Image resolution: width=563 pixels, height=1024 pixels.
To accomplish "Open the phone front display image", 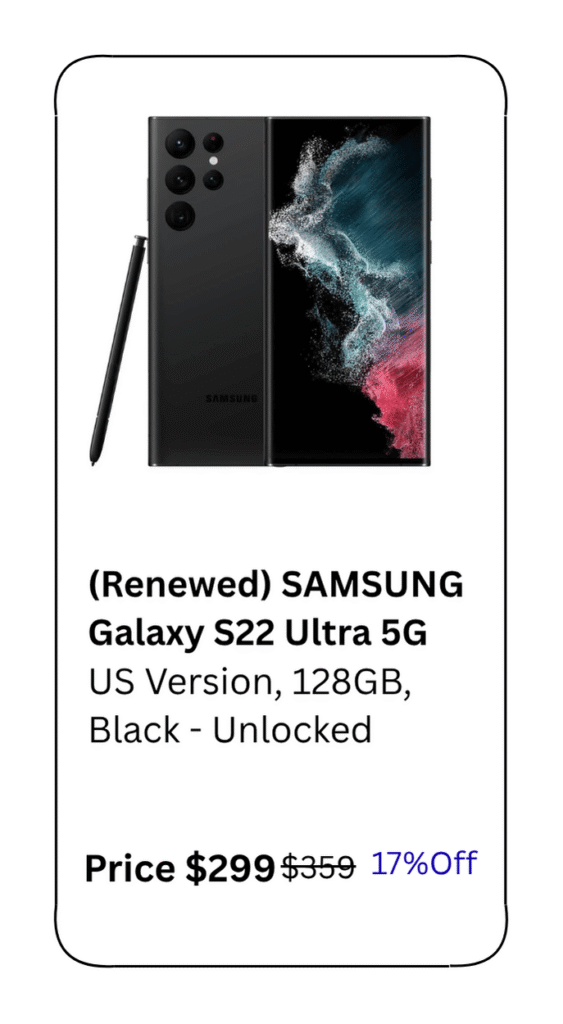I will click(x=349, y=291).
